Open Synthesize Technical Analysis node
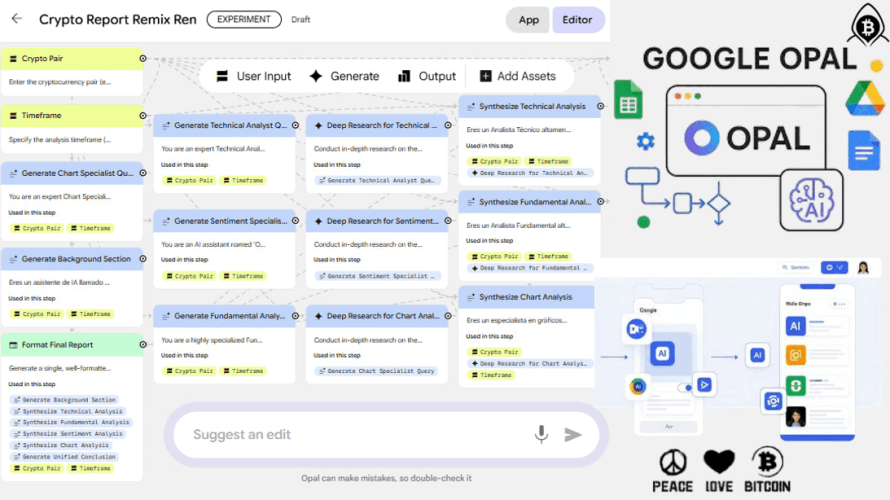 tap(530, 106)
